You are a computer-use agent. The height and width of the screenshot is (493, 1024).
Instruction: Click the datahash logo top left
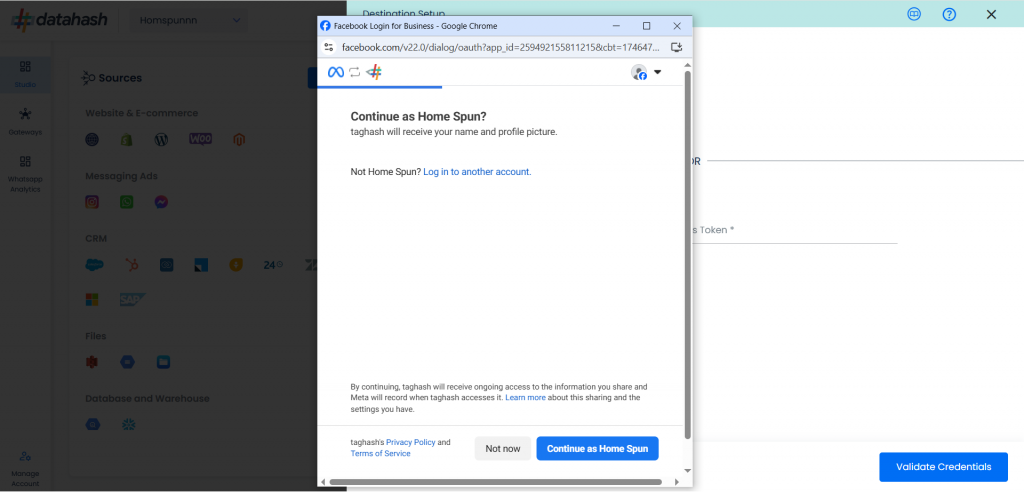(x=59, y=20)
